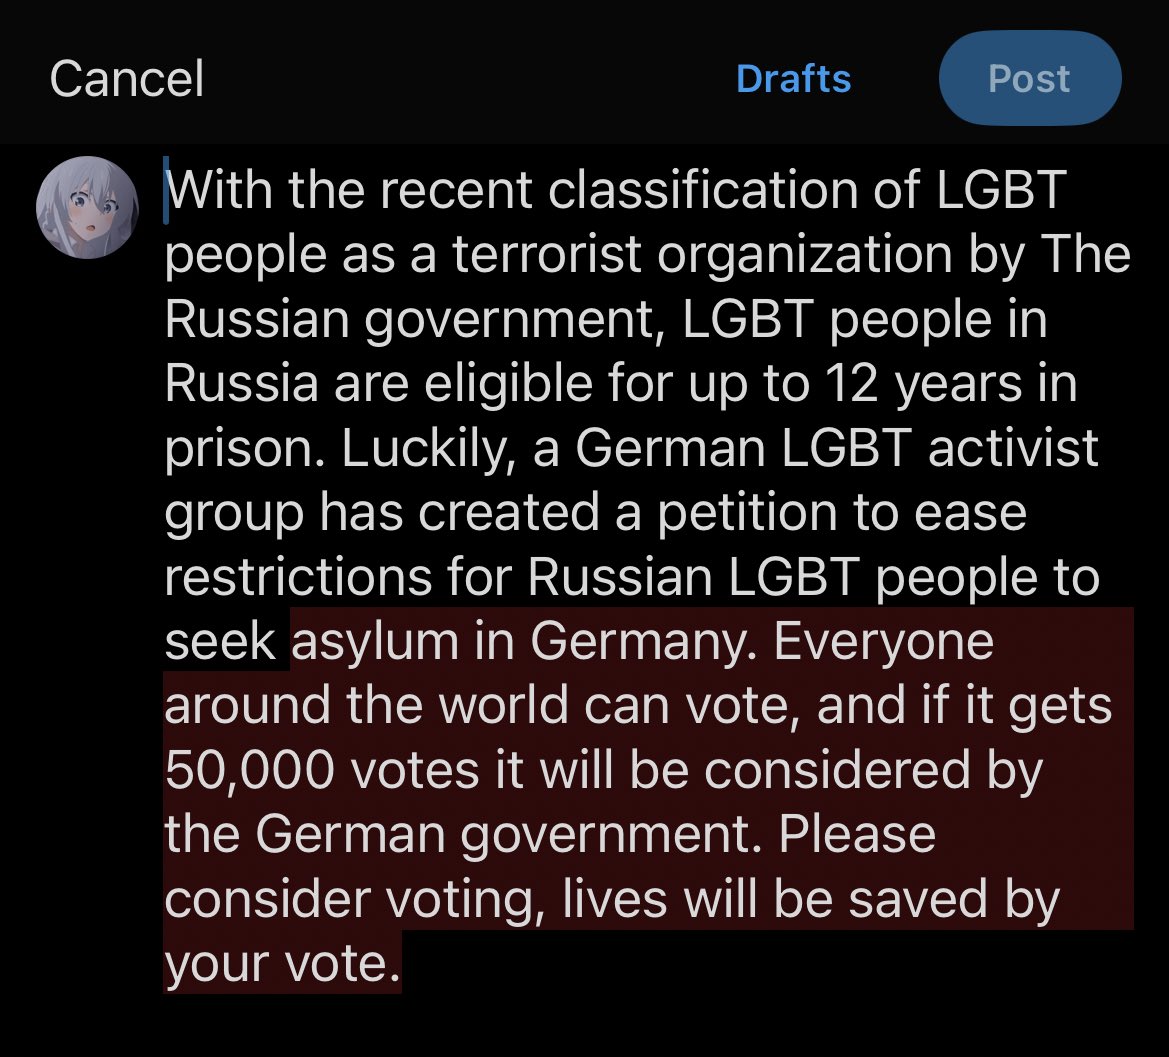1169x1057 pixels.
Task: Publish with the Post button
Action: [x=1030, y=78]
